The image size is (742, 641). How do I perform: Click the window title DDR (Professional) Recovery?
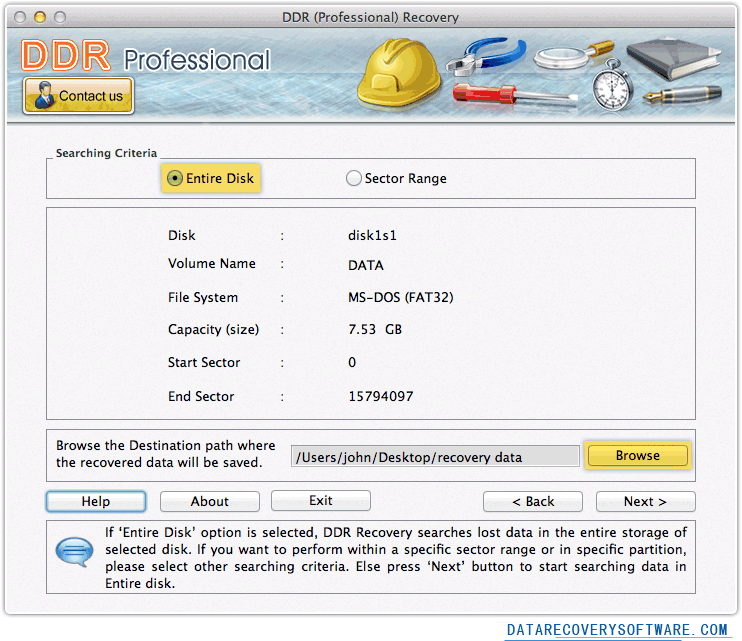[x=371, y=18]
